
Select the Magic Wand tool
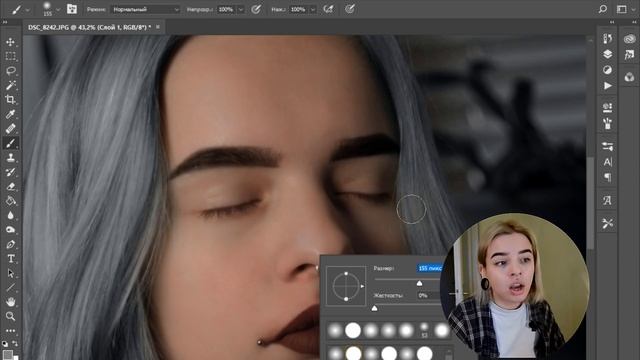click(x=11, y=85)
